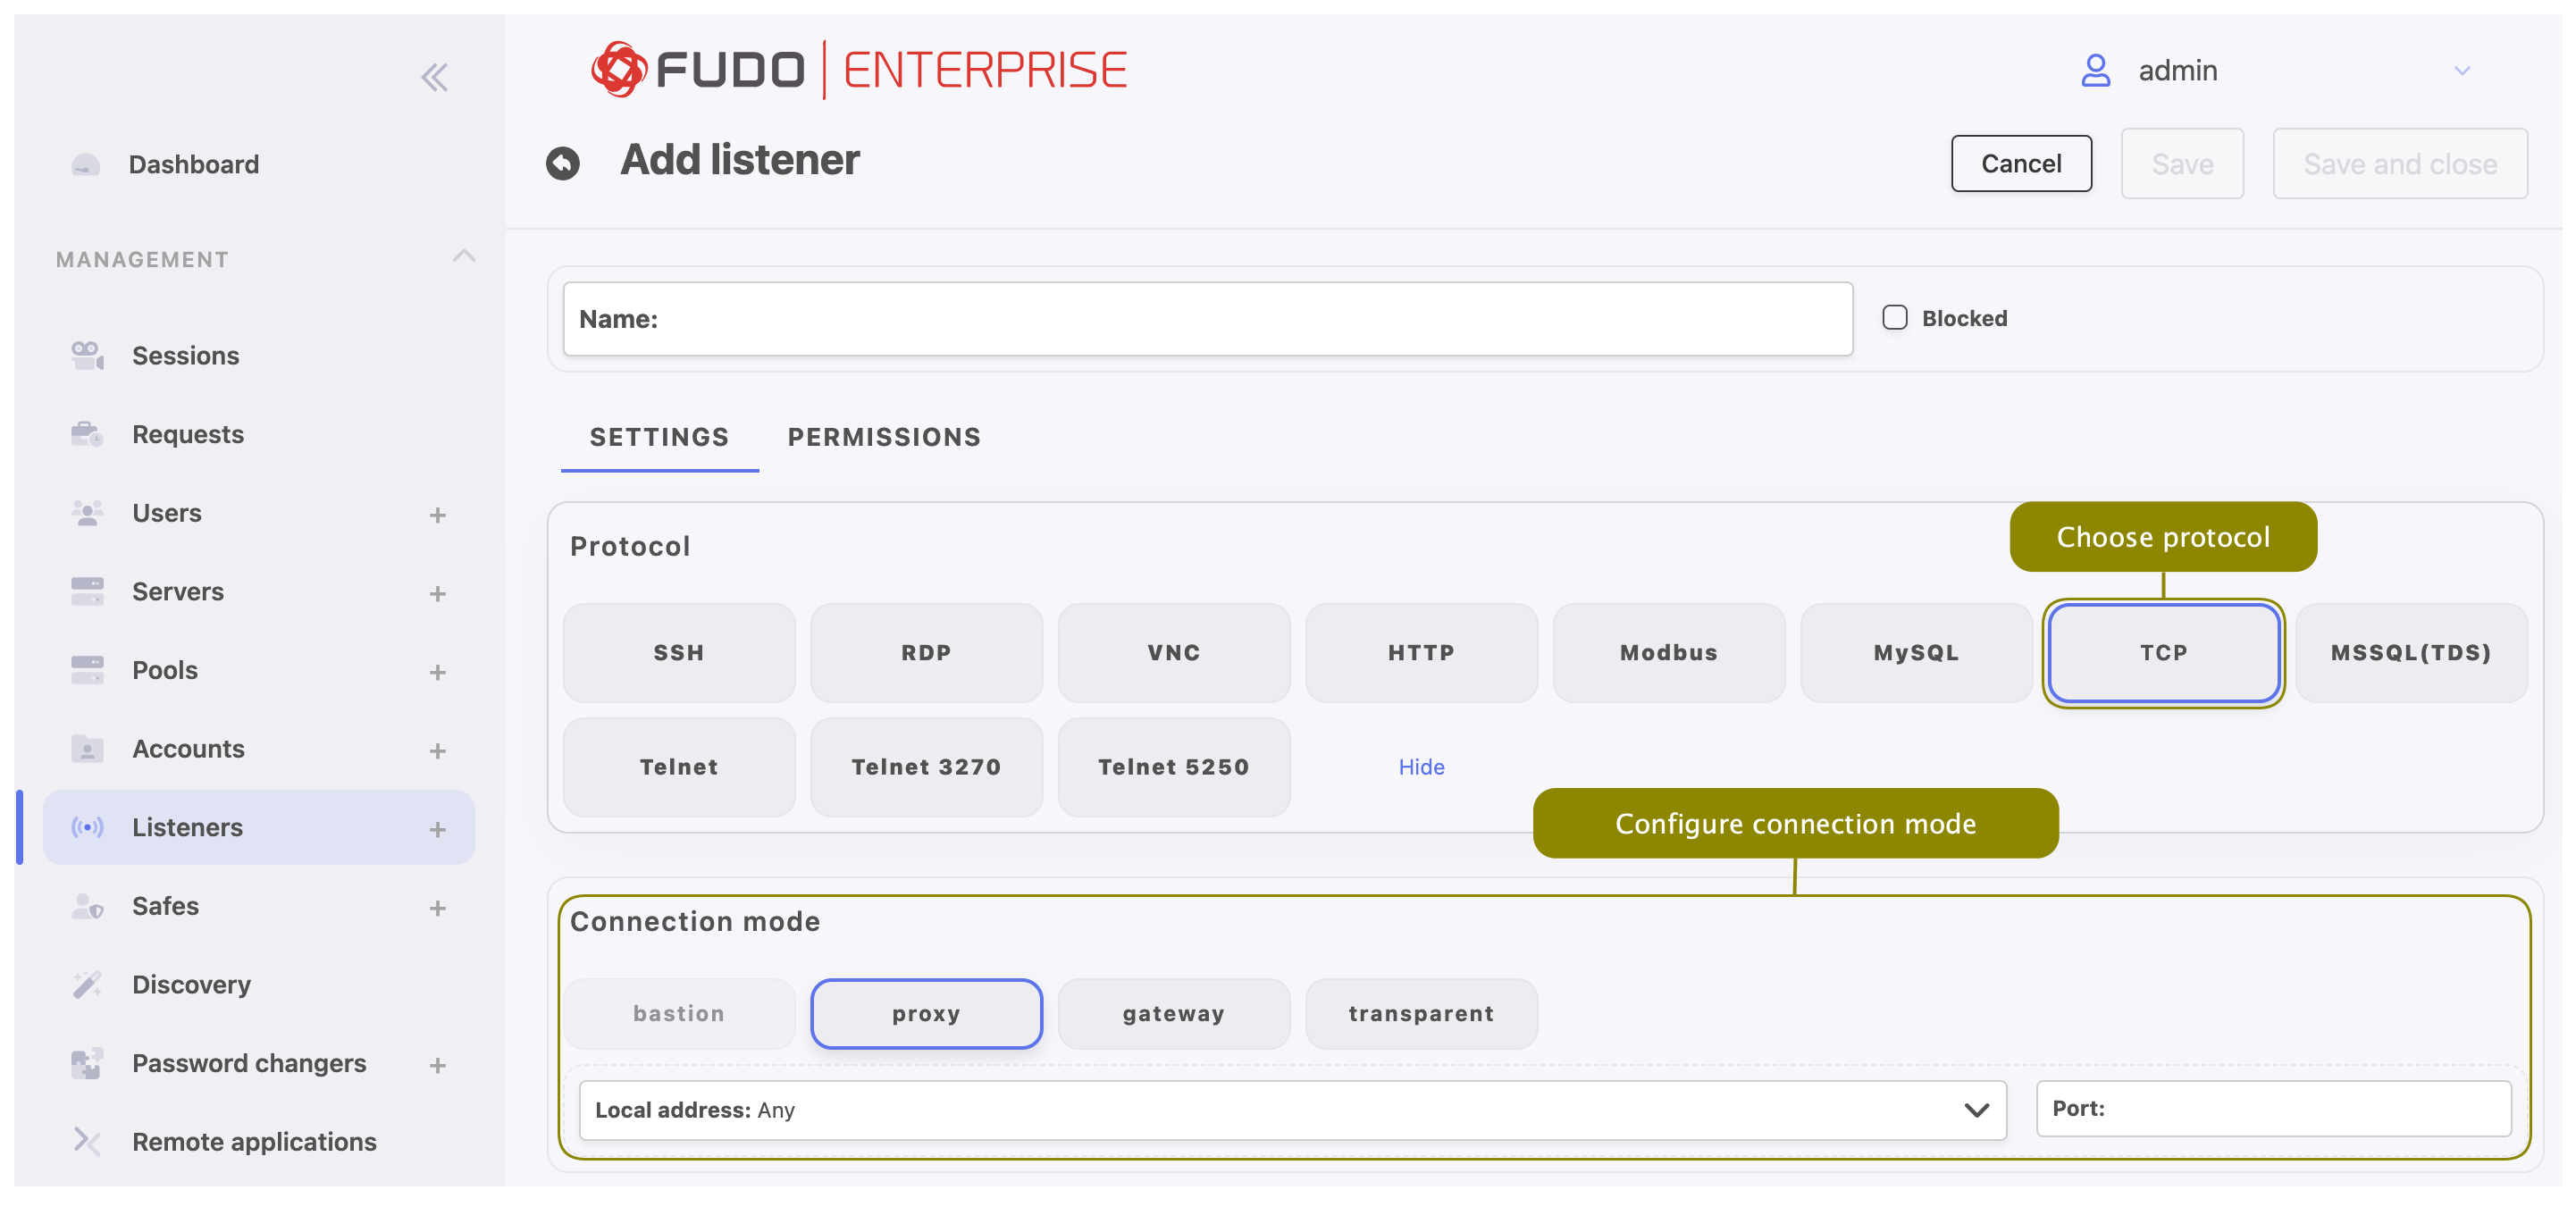The width and height of the screenshot is (2576, 1207).
Task: Click the Remote applications icon
Action: point(87,1141)
